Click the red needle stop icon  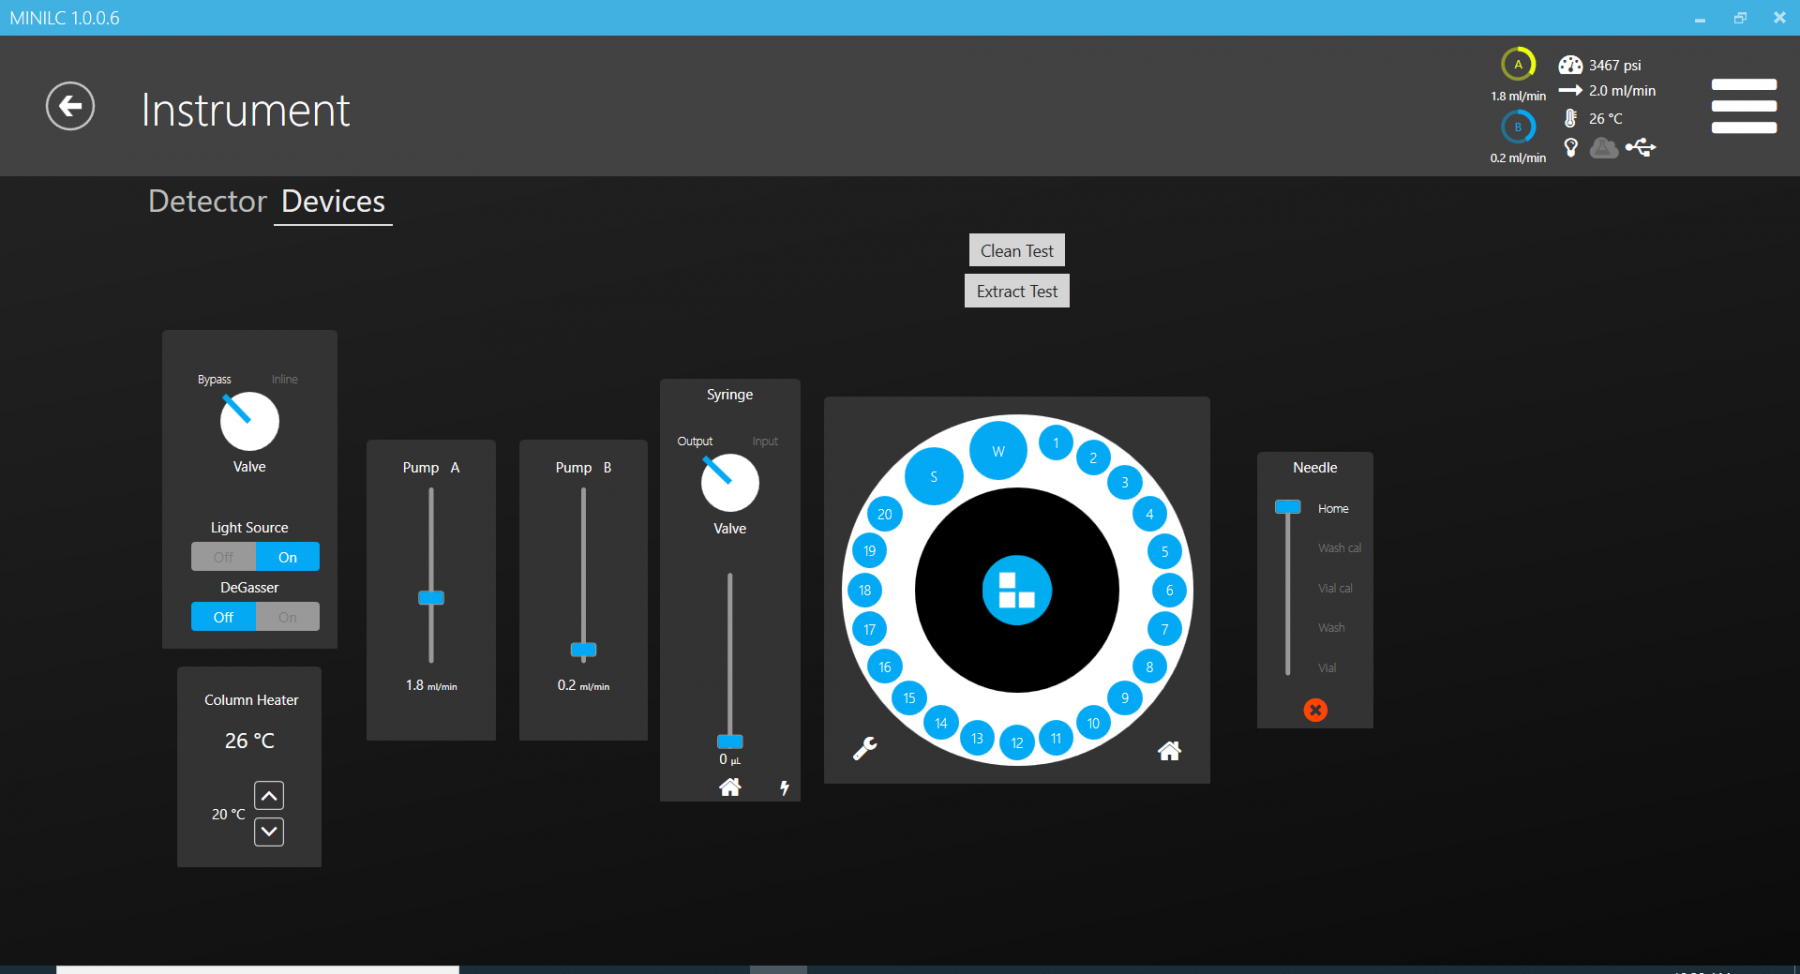point(1315,710)
